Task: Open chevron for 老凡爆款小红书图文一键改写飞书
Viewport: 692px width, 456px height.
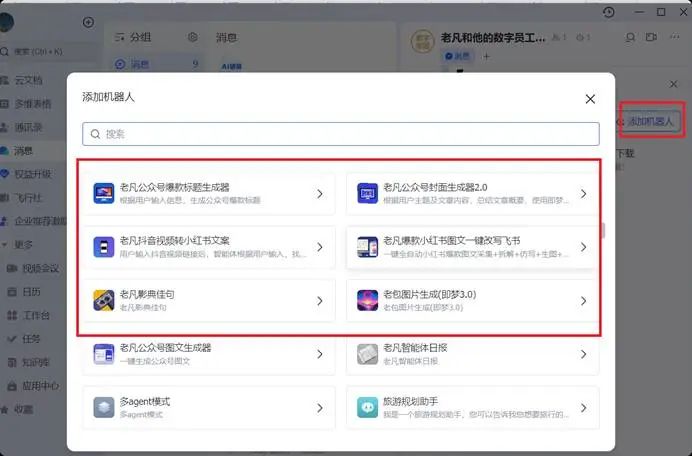Action: click(583, 247)
